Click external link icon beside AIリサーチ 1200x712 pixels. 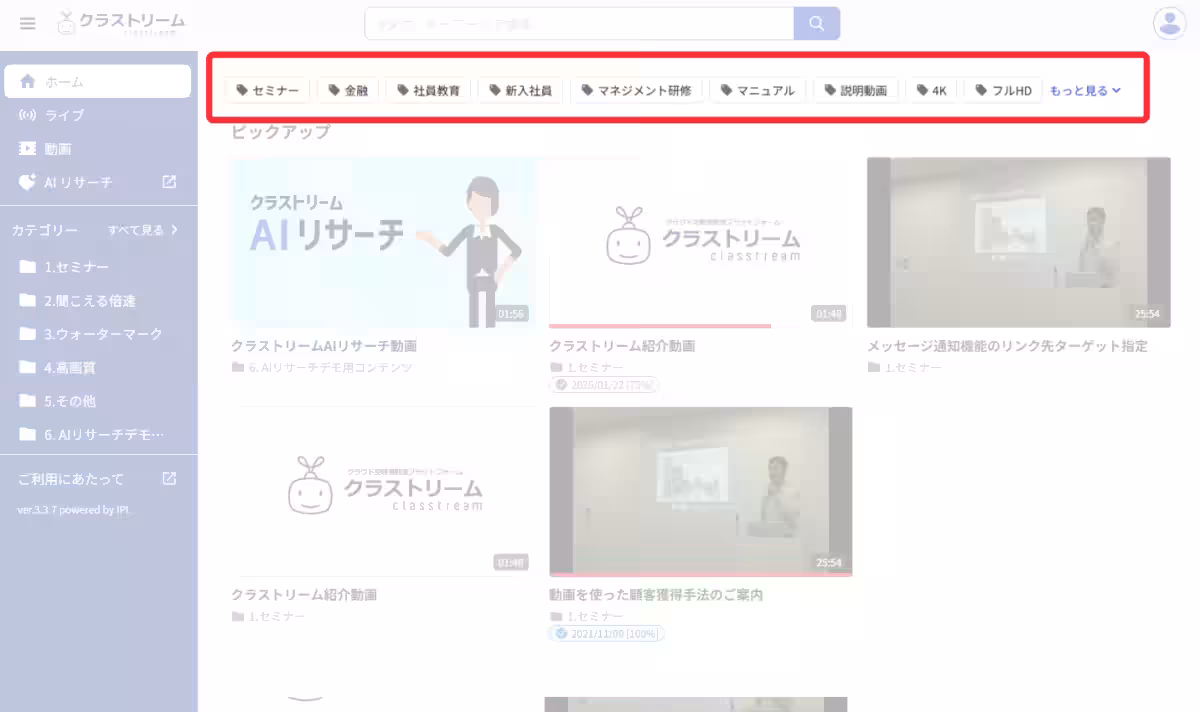point(169,182)
